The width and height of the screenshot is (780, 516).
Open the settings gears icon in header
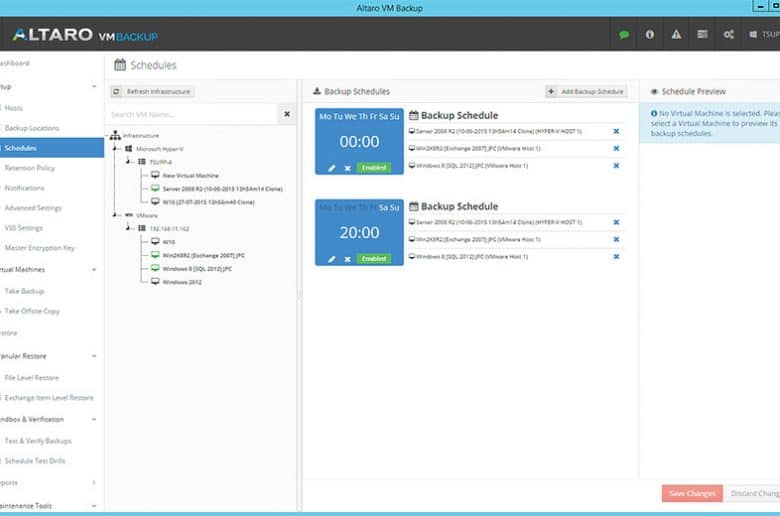(x=729, y=34)
